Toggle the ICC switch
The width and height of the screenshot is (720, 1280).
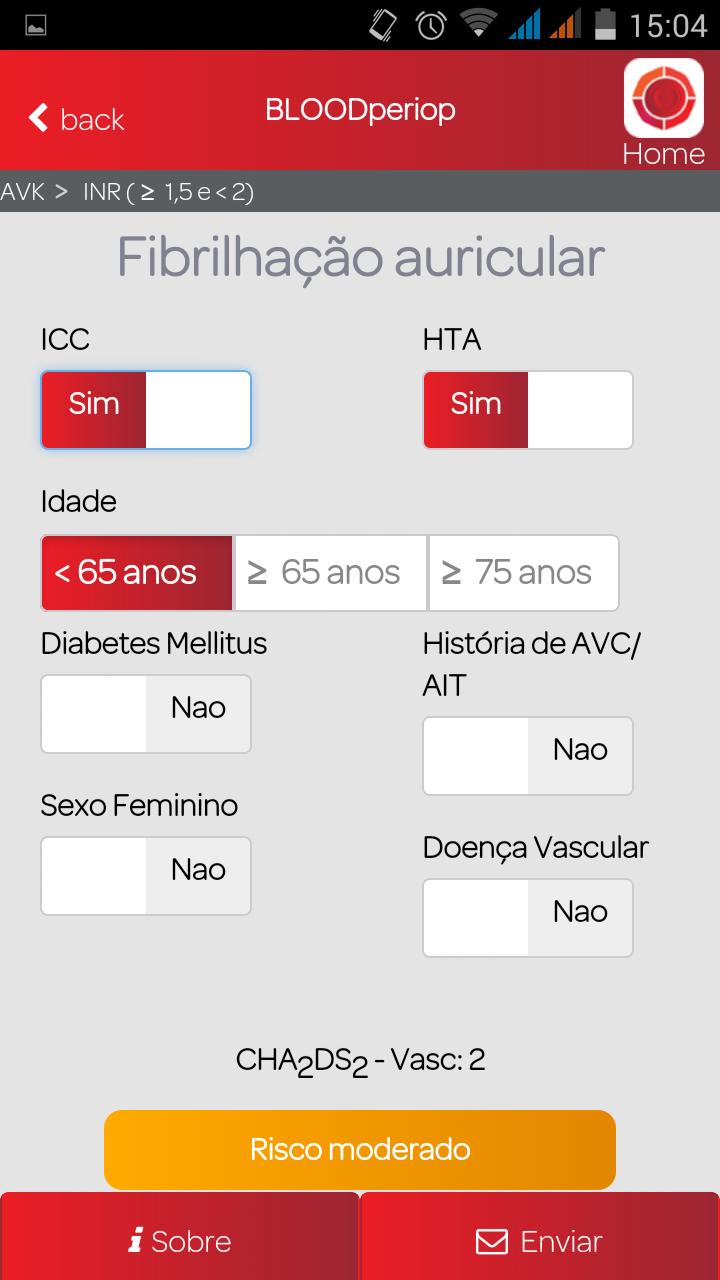coord(146,410)
